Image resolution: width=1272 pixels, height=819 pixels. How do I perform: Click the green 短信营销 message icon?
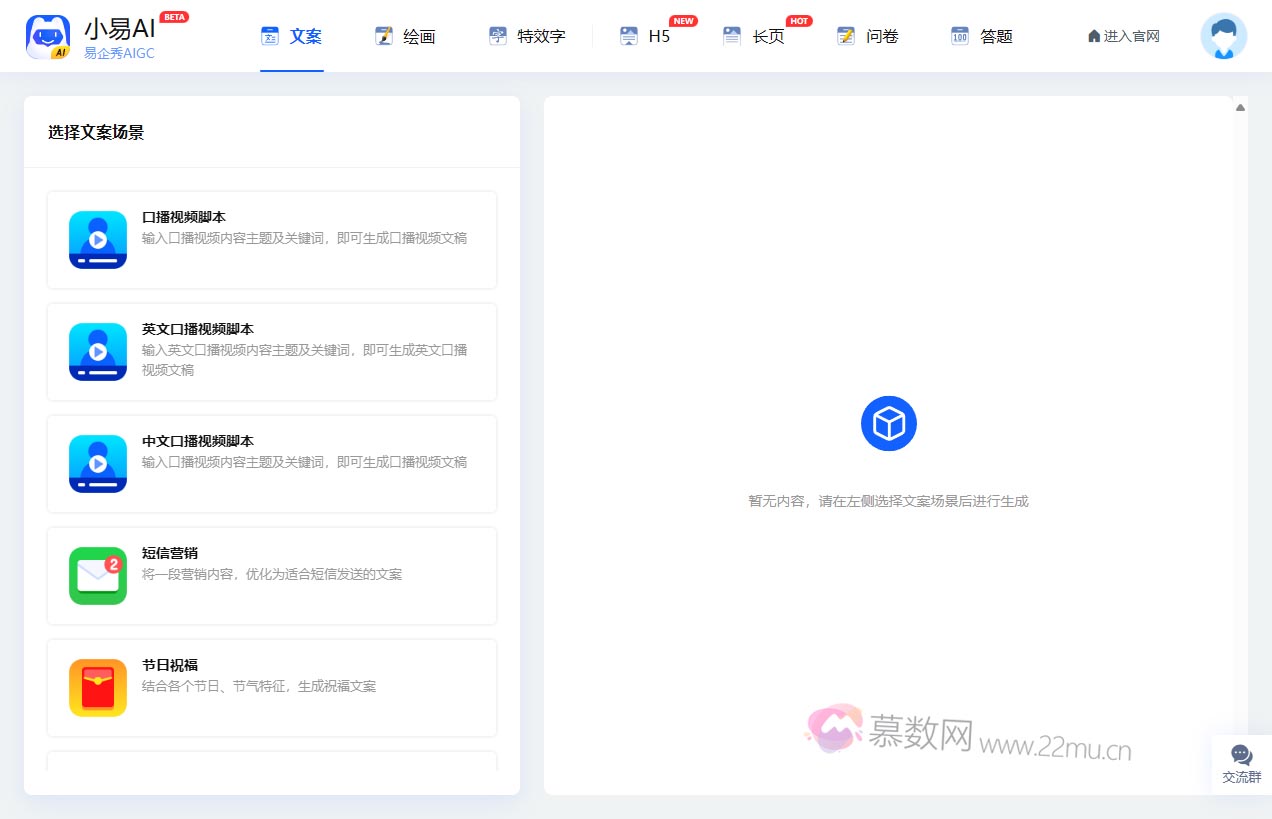tap(97, 576)
